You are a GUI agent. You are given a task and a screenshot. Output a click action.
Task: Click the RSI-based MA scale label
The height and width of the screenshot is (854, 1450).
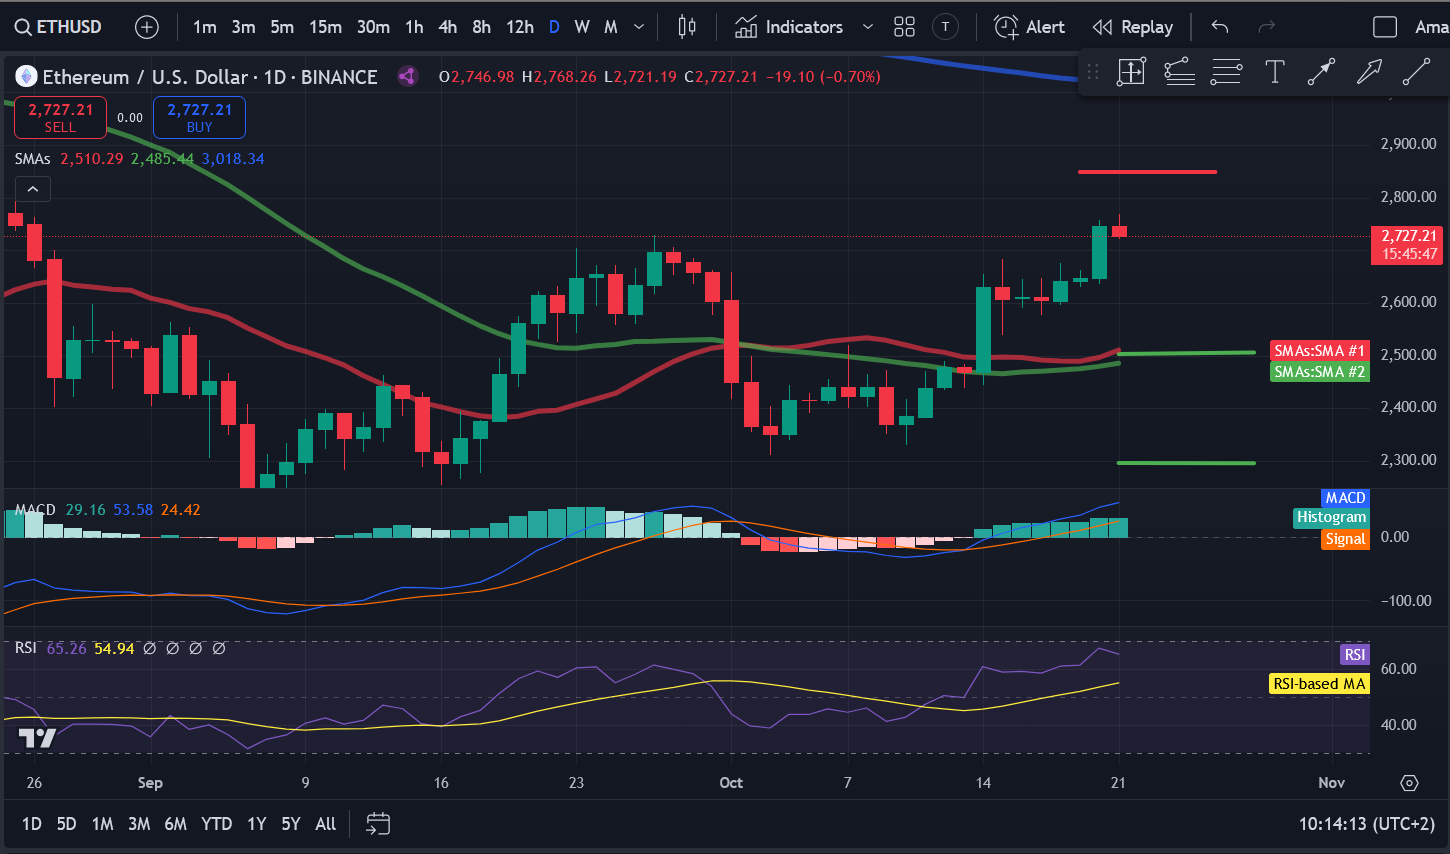tap(1319, 684)
